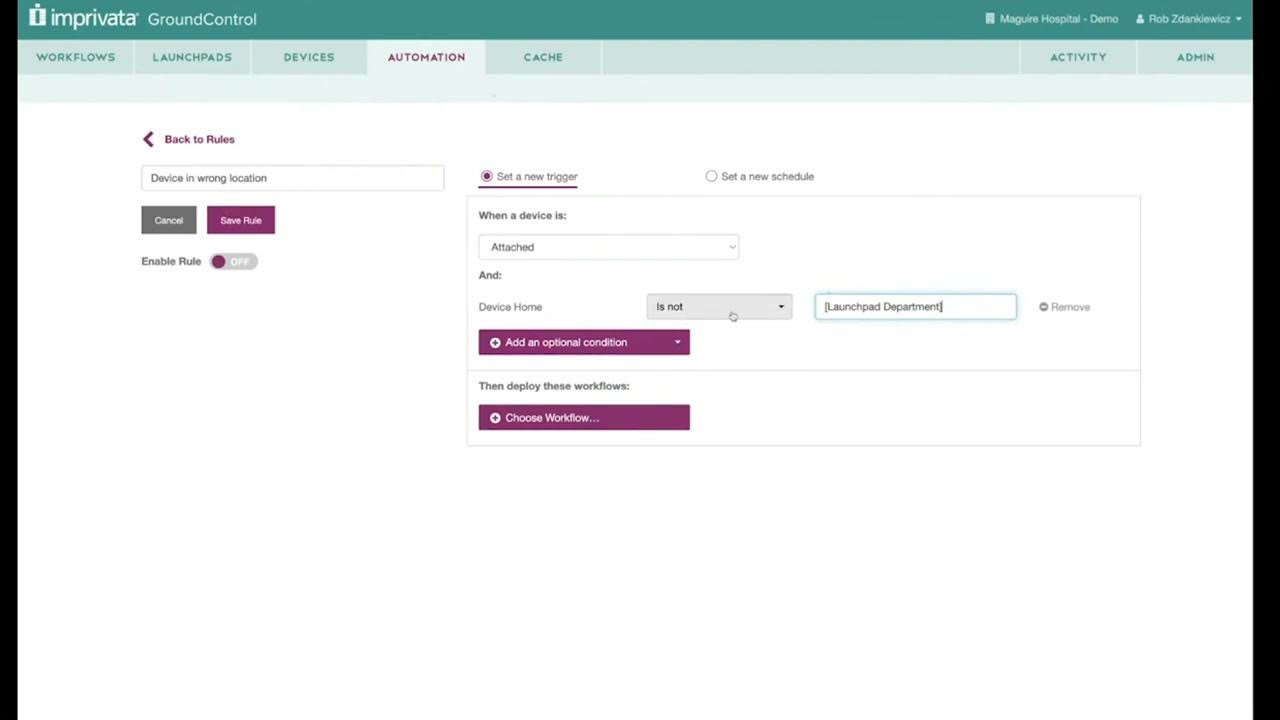Go to the Launchpads tab

(192, 57)
